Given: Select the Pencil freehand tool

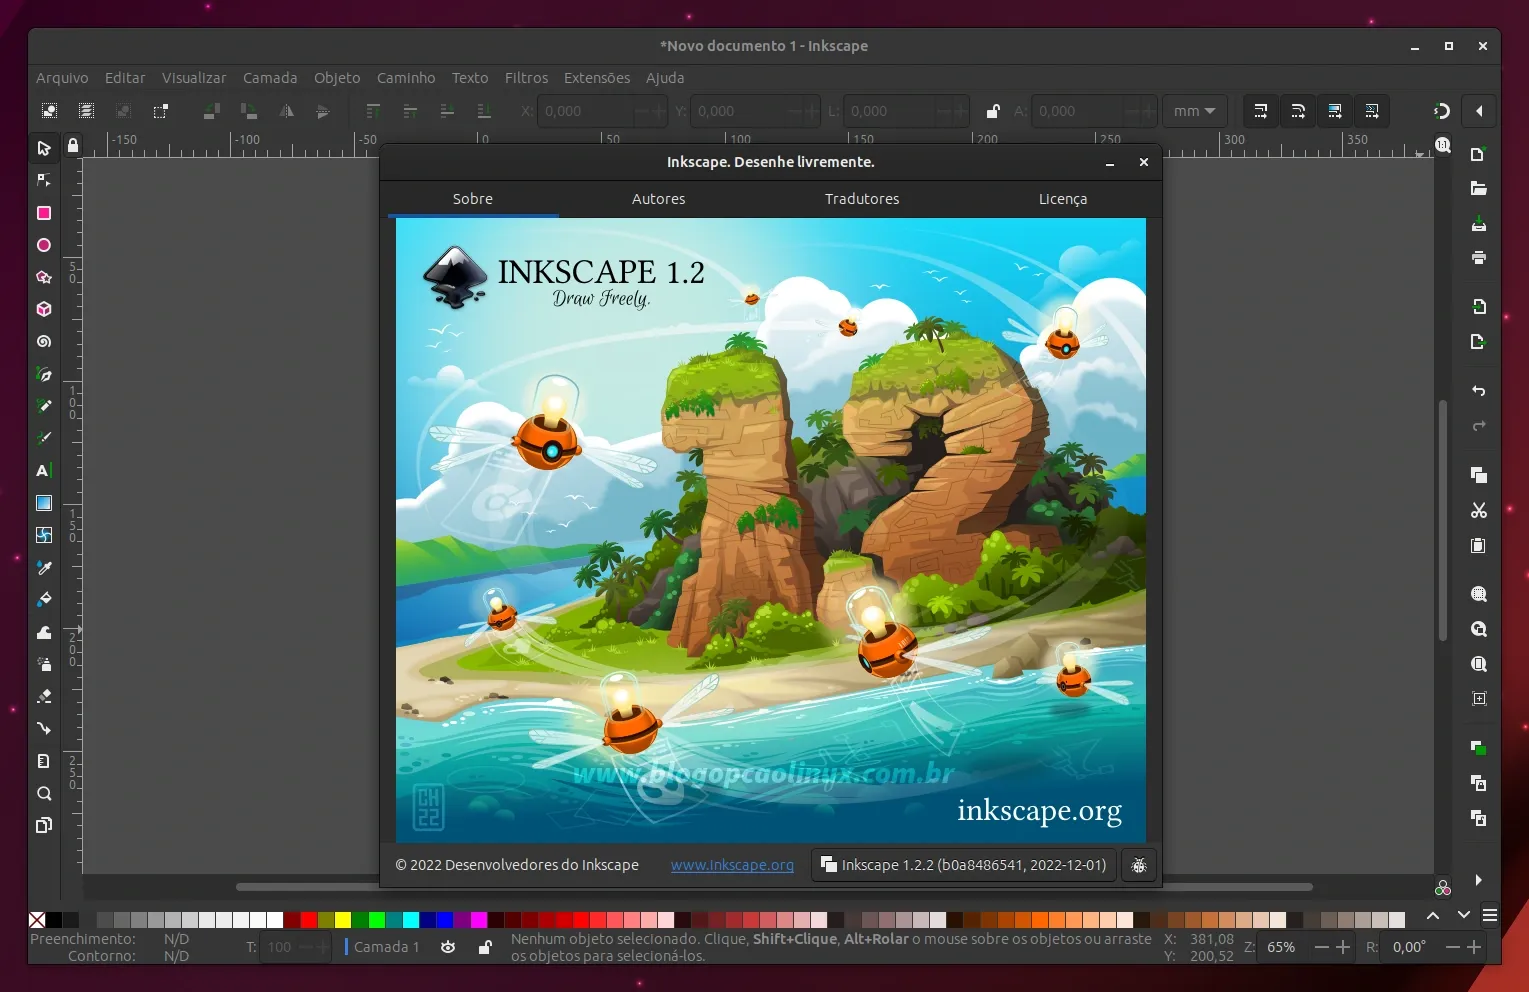Looking at the screenshot, I should coord(44,406).
